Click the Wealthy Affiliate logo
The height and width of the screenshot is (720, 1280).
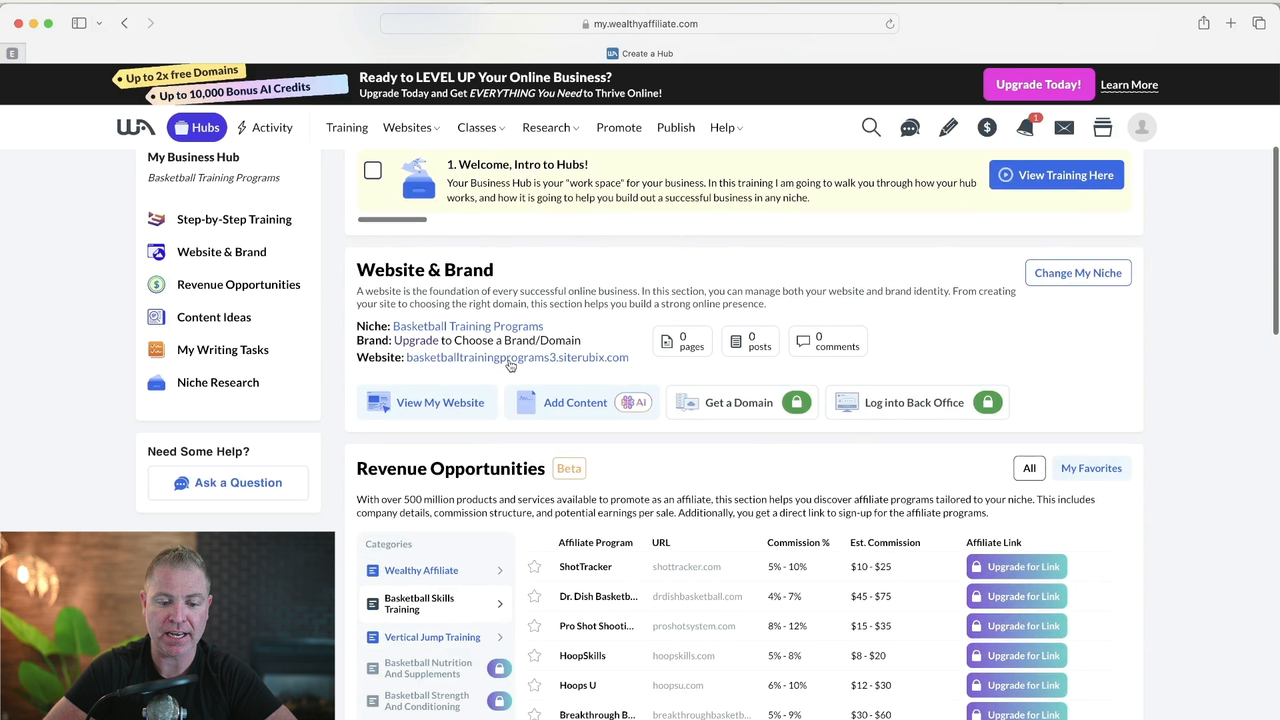point(135,127)
